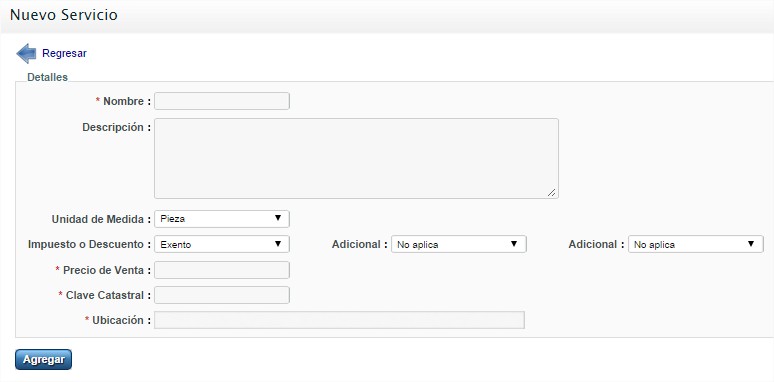Click inside the Descripción text area
Image resolution: width=774 pixels, height=382 pixels.
356,158
